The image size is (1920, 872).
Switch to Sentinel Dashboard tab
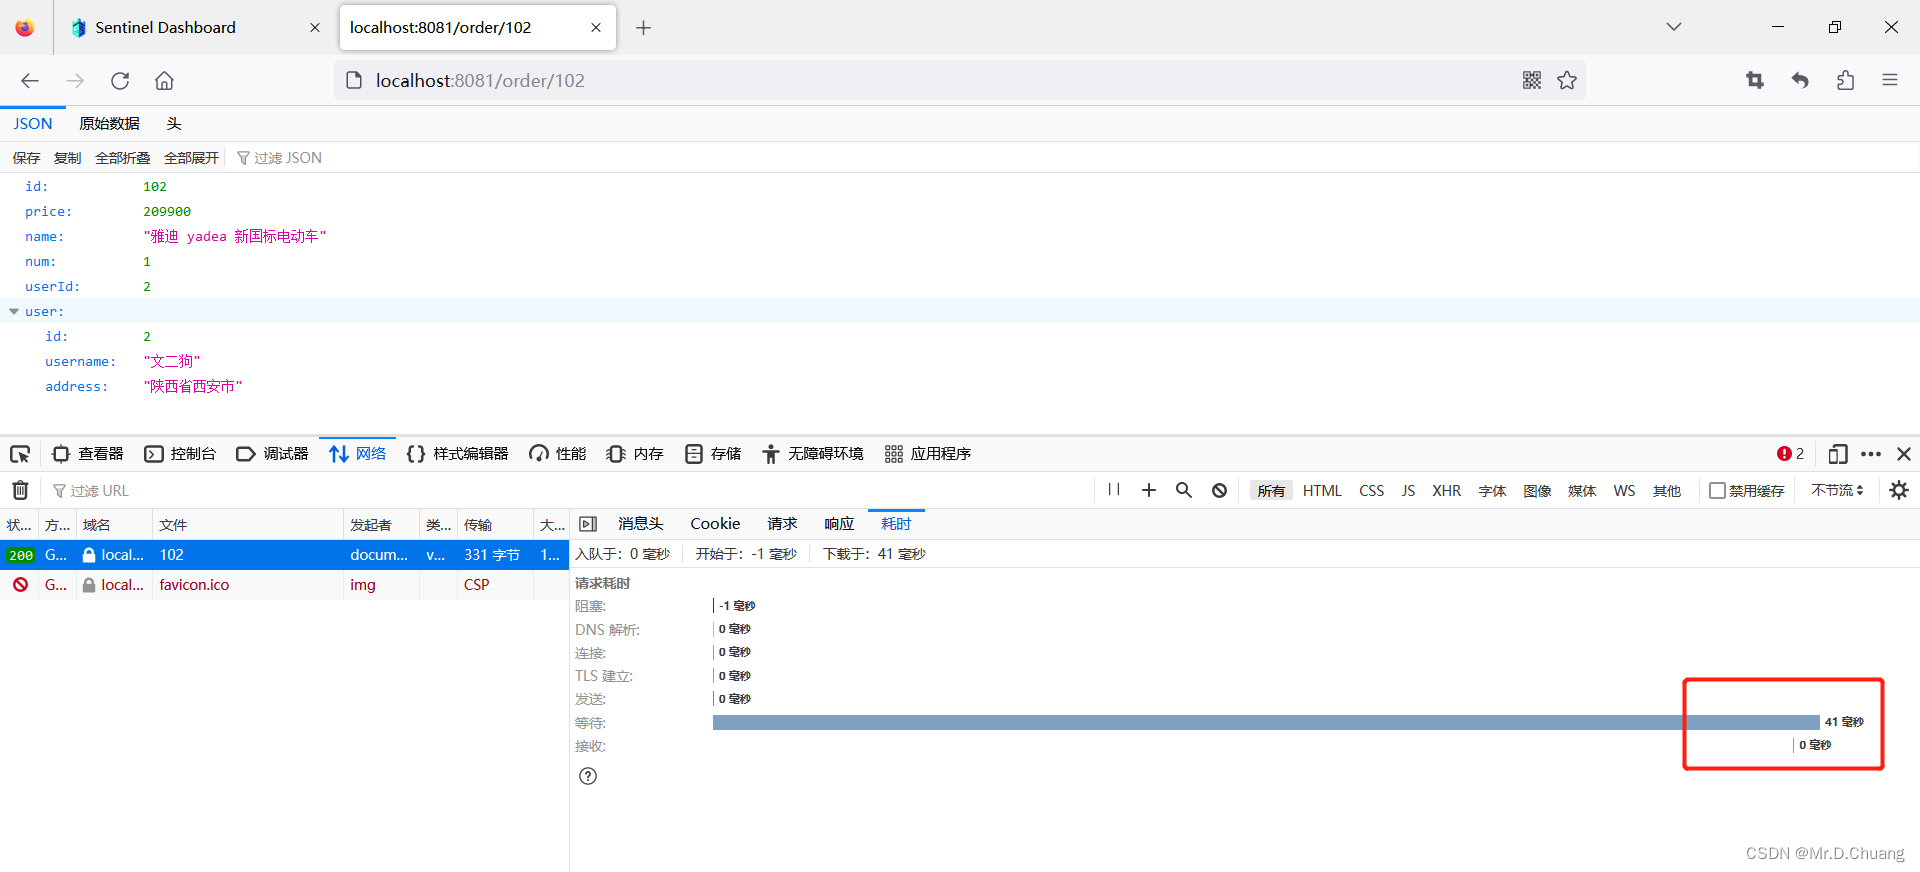[195, 28]
